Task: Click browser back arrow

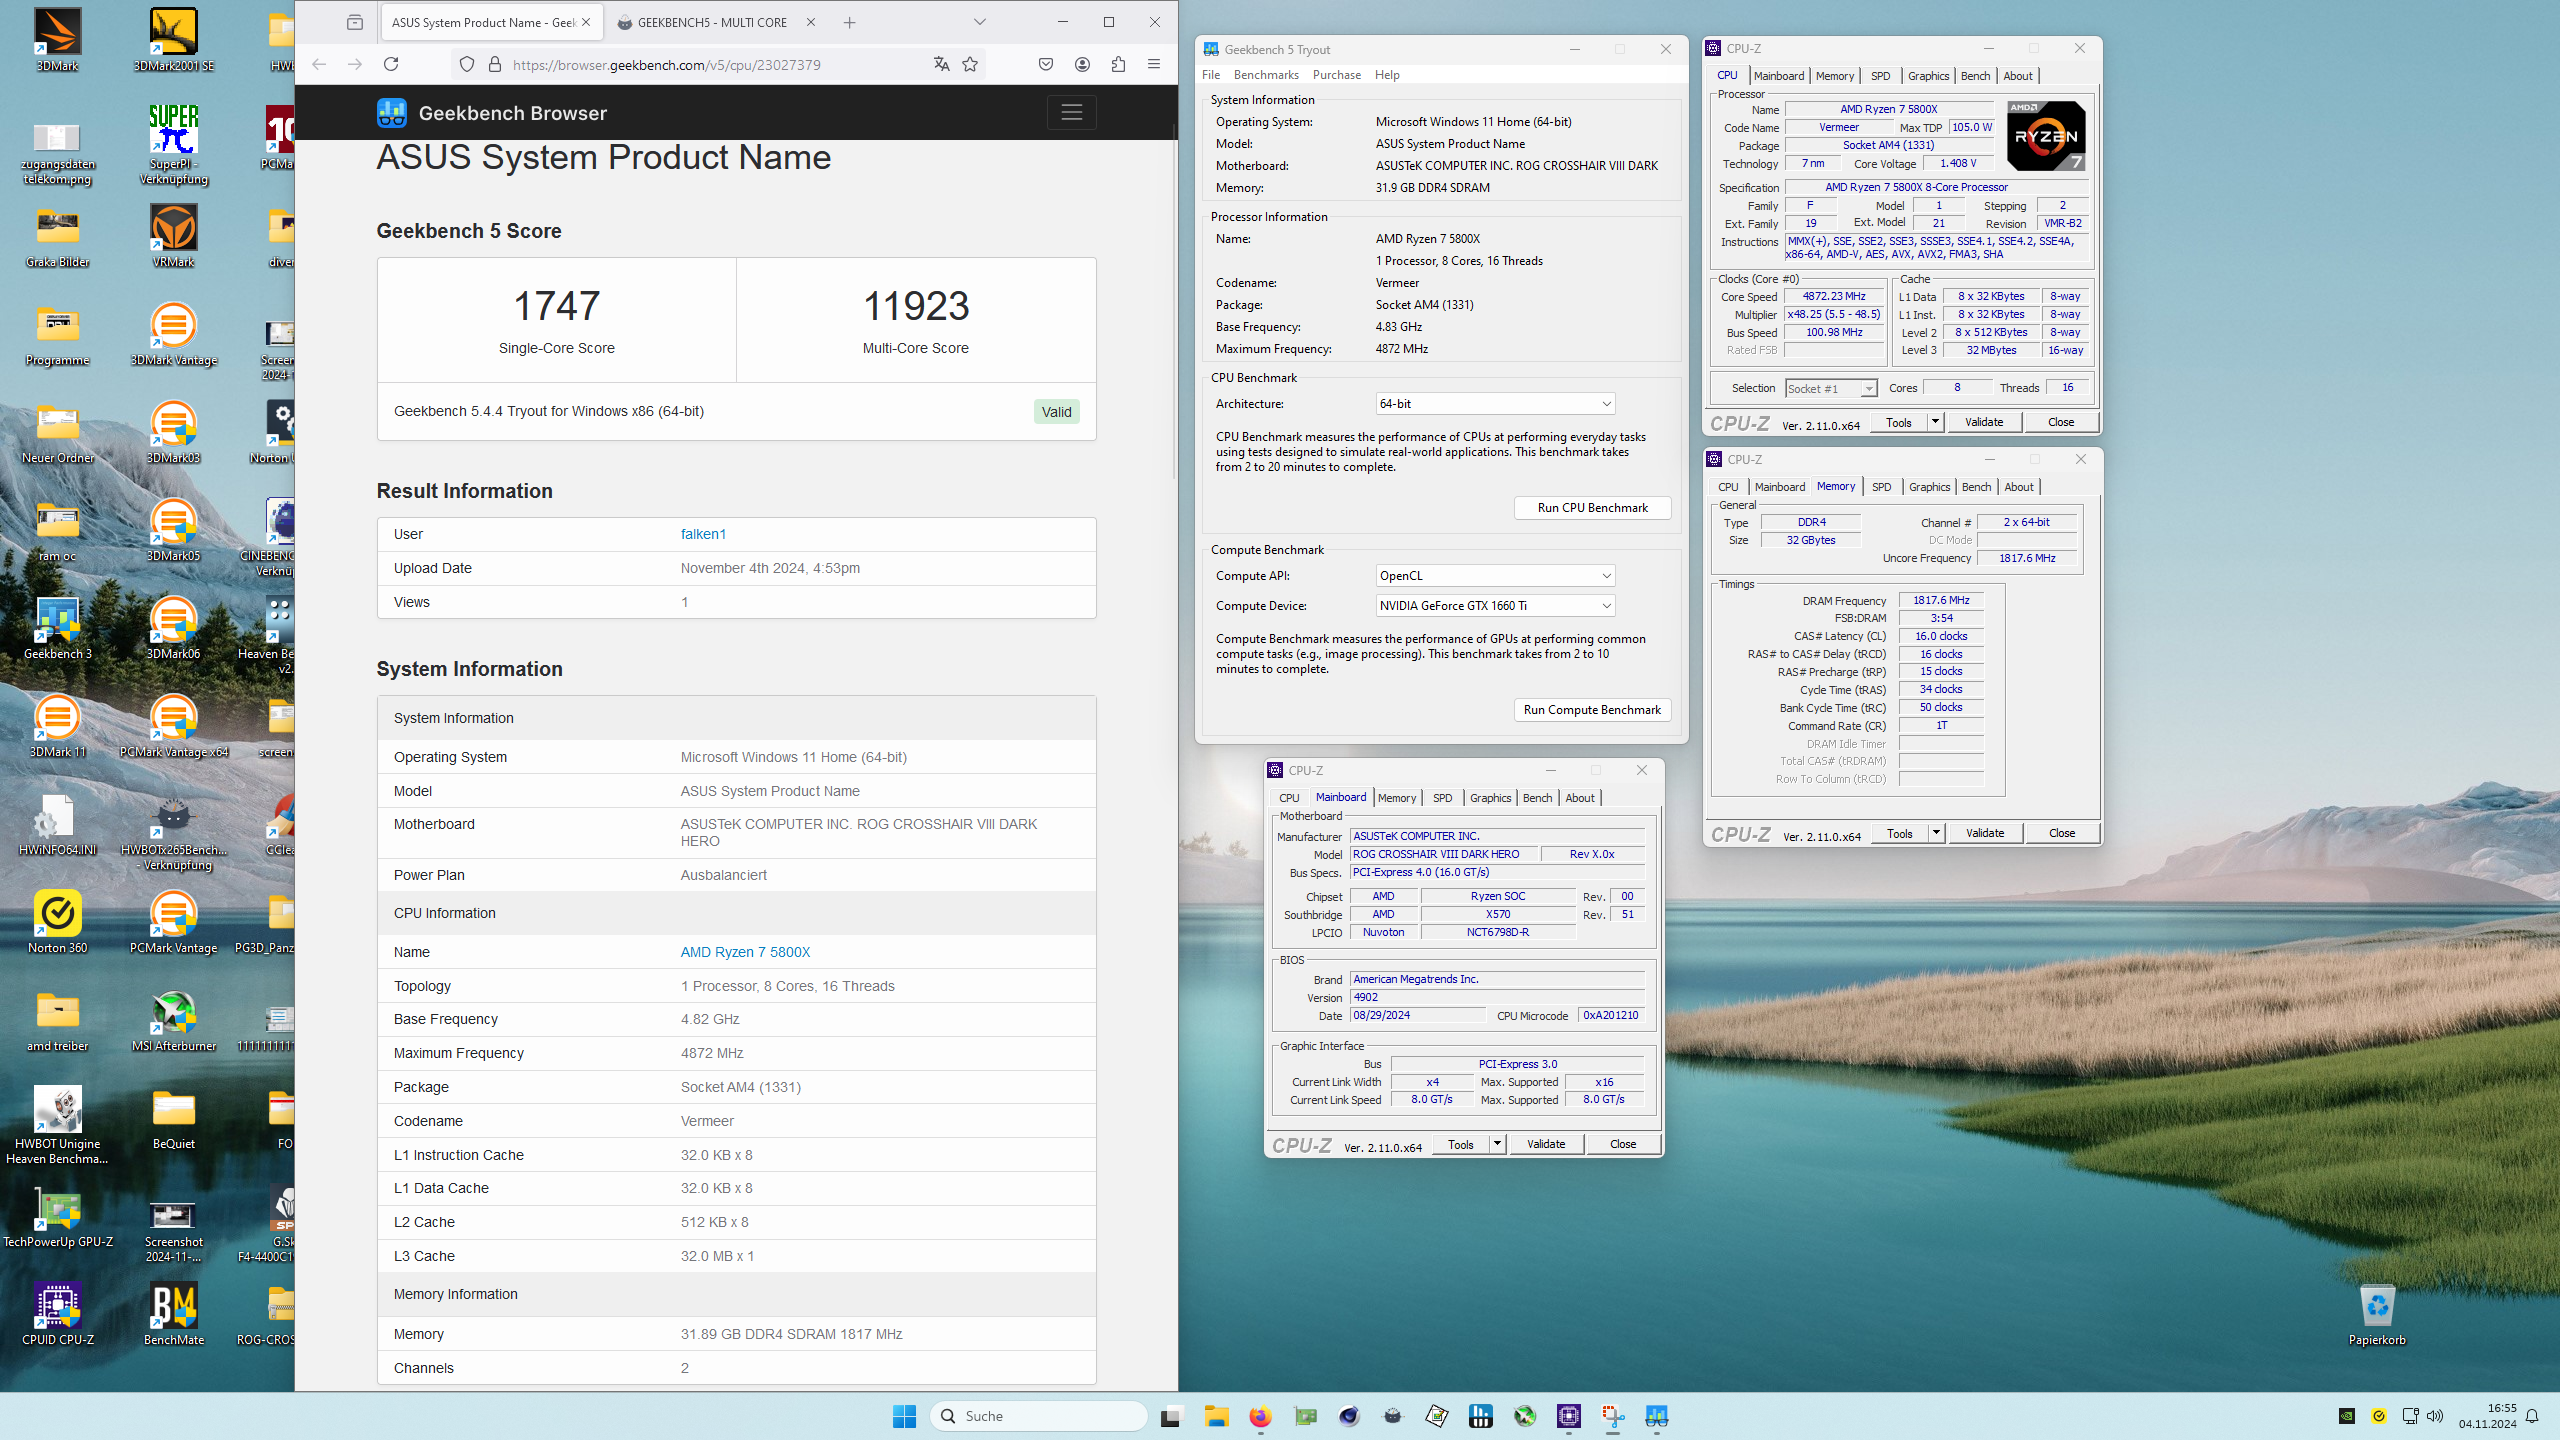Action: [x=319, y=64]
